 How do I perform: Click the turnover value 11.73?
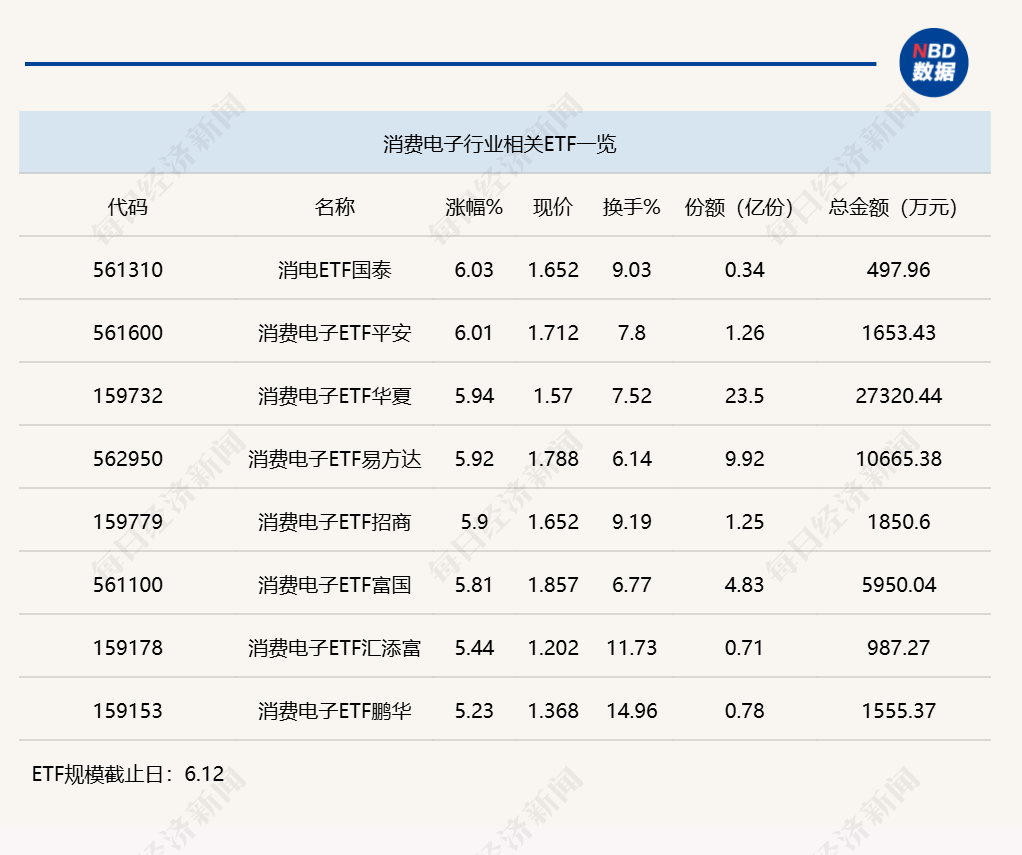pyautogui.click(x=631, y=648)
